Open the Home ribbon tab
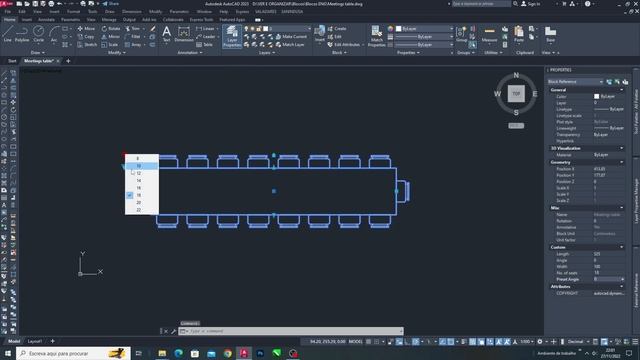The image size is (640, 360). point(9,20)
